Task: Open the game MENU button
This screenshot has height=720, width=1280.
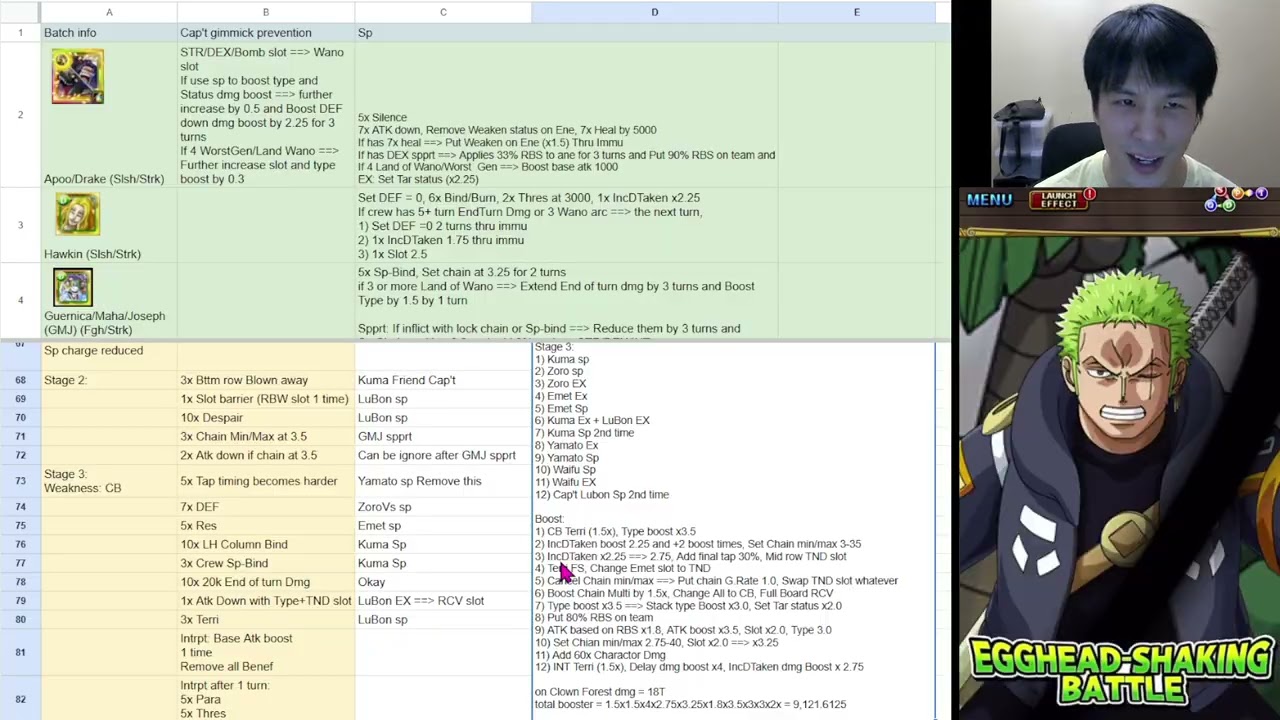Action: pos(989,200)
